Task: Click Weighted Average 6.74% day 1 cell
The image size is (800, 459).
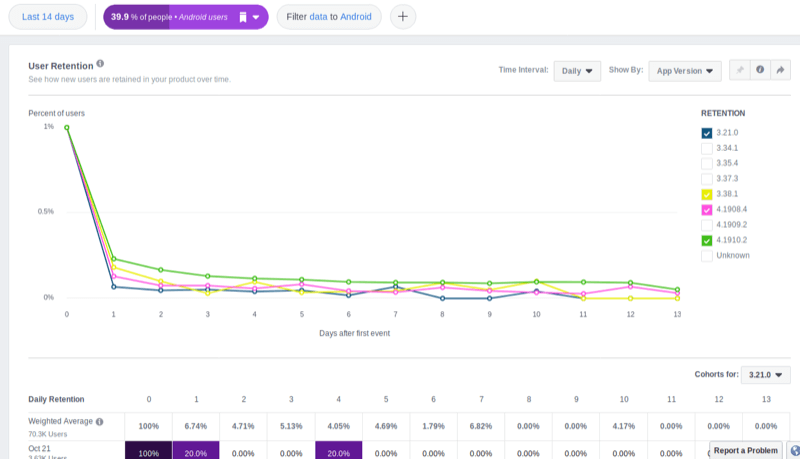Action: pyautogui.click(x=196, y=426)
